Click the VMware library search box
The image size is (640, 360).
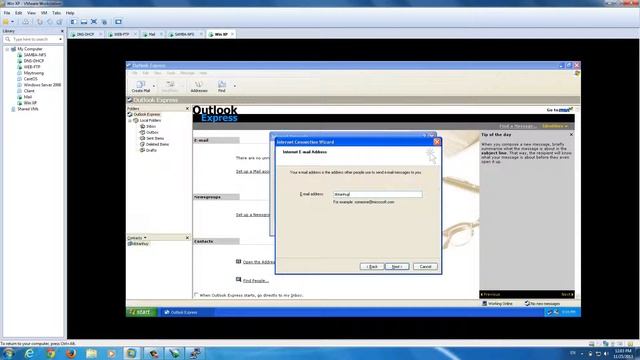(x=33, y=39)
